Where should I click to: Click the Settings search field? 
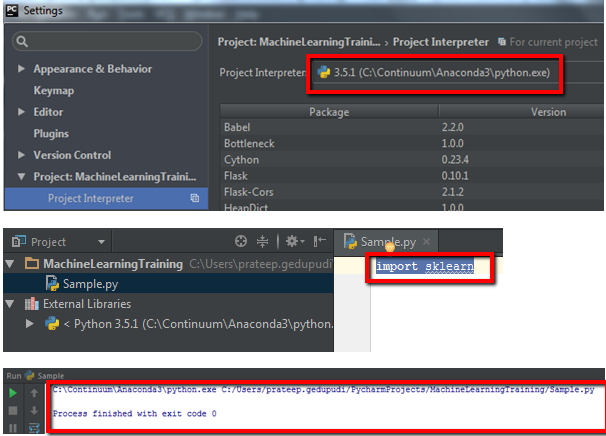109,42
